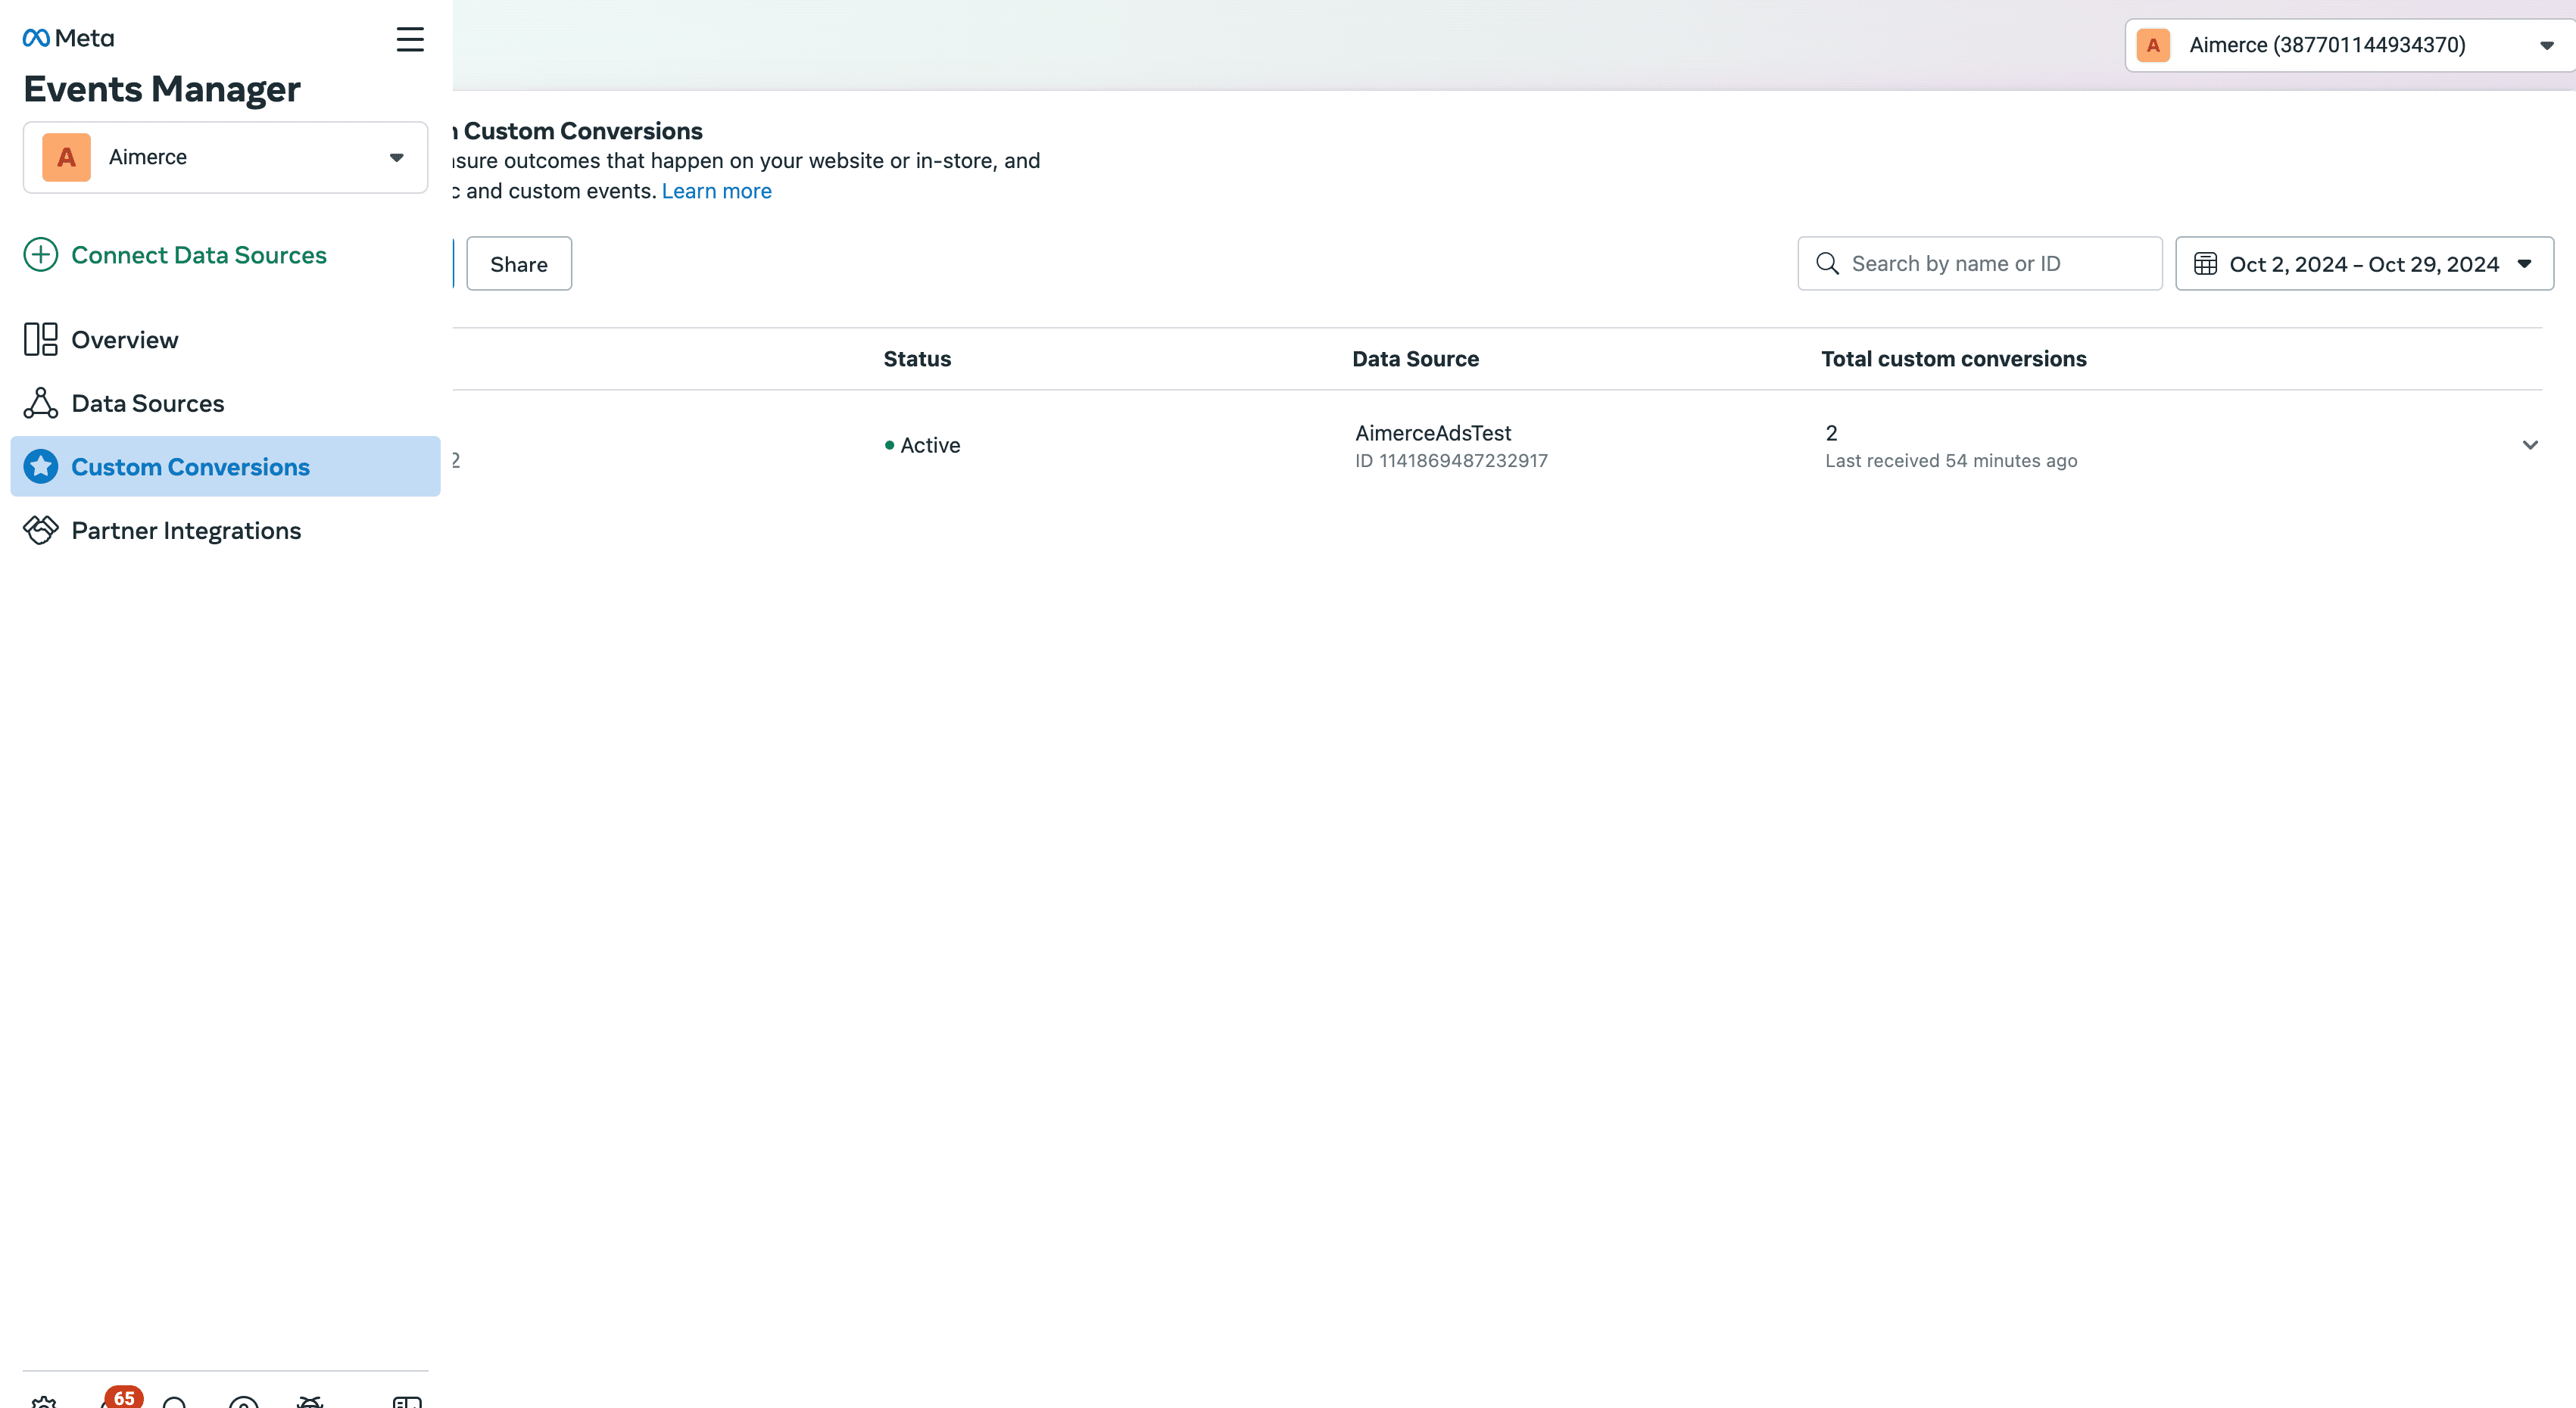Open the Aimerce business account dropdown
Screen dimensions: 2576x1408
pyautogui.click(x=225, y=157)
